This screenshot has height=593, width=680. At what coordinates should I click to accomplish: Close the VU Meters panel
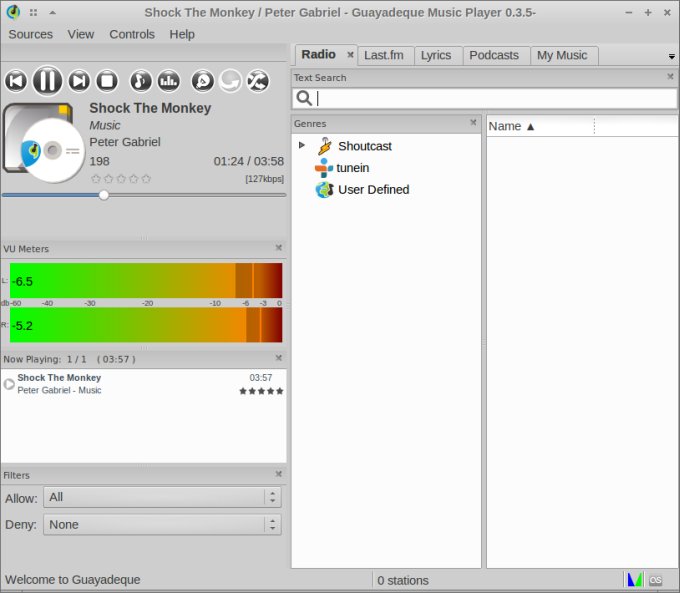[279, 248]
